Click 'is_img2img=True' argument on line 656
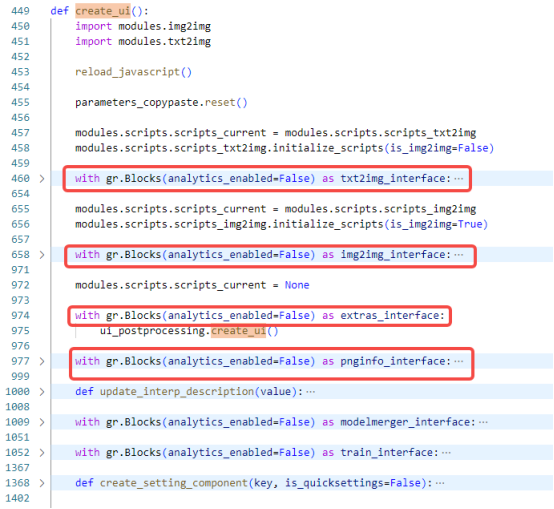554x509 pixels. point(436,224)
